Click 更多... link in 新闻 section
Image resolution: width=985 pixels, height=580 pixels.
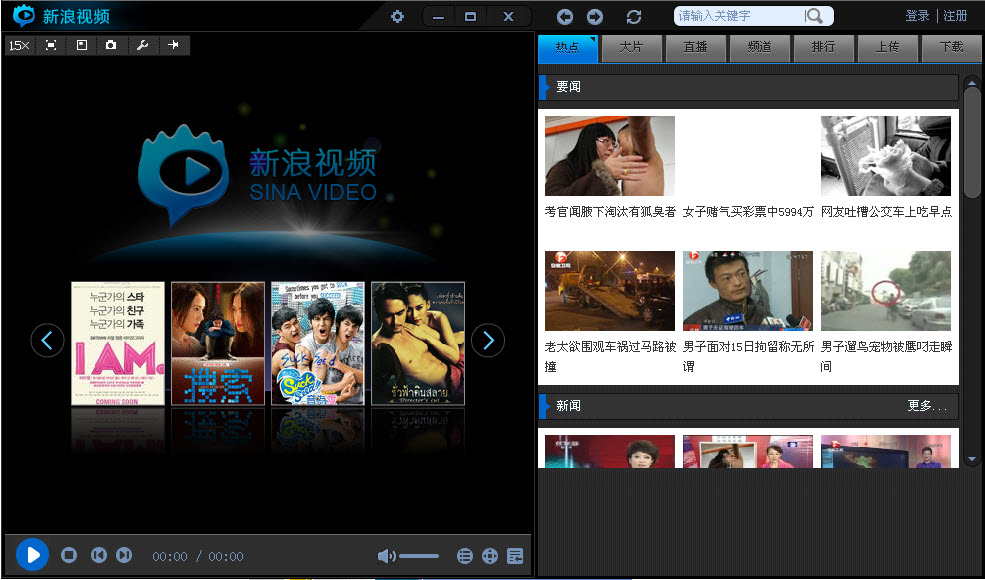[927, 407]
